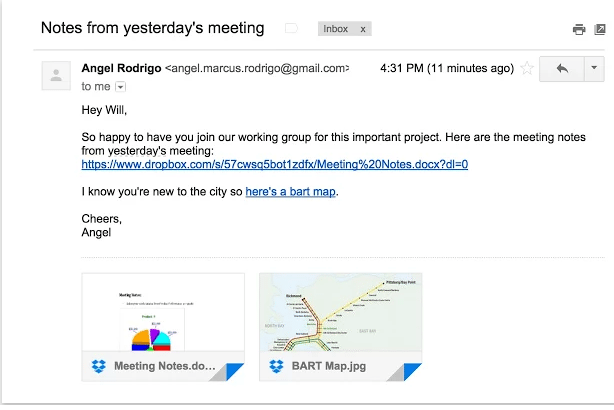Viewport: 614px width, 410px height.
Task: Toggle the importance marker beside subject
Action: pos(291,29)
